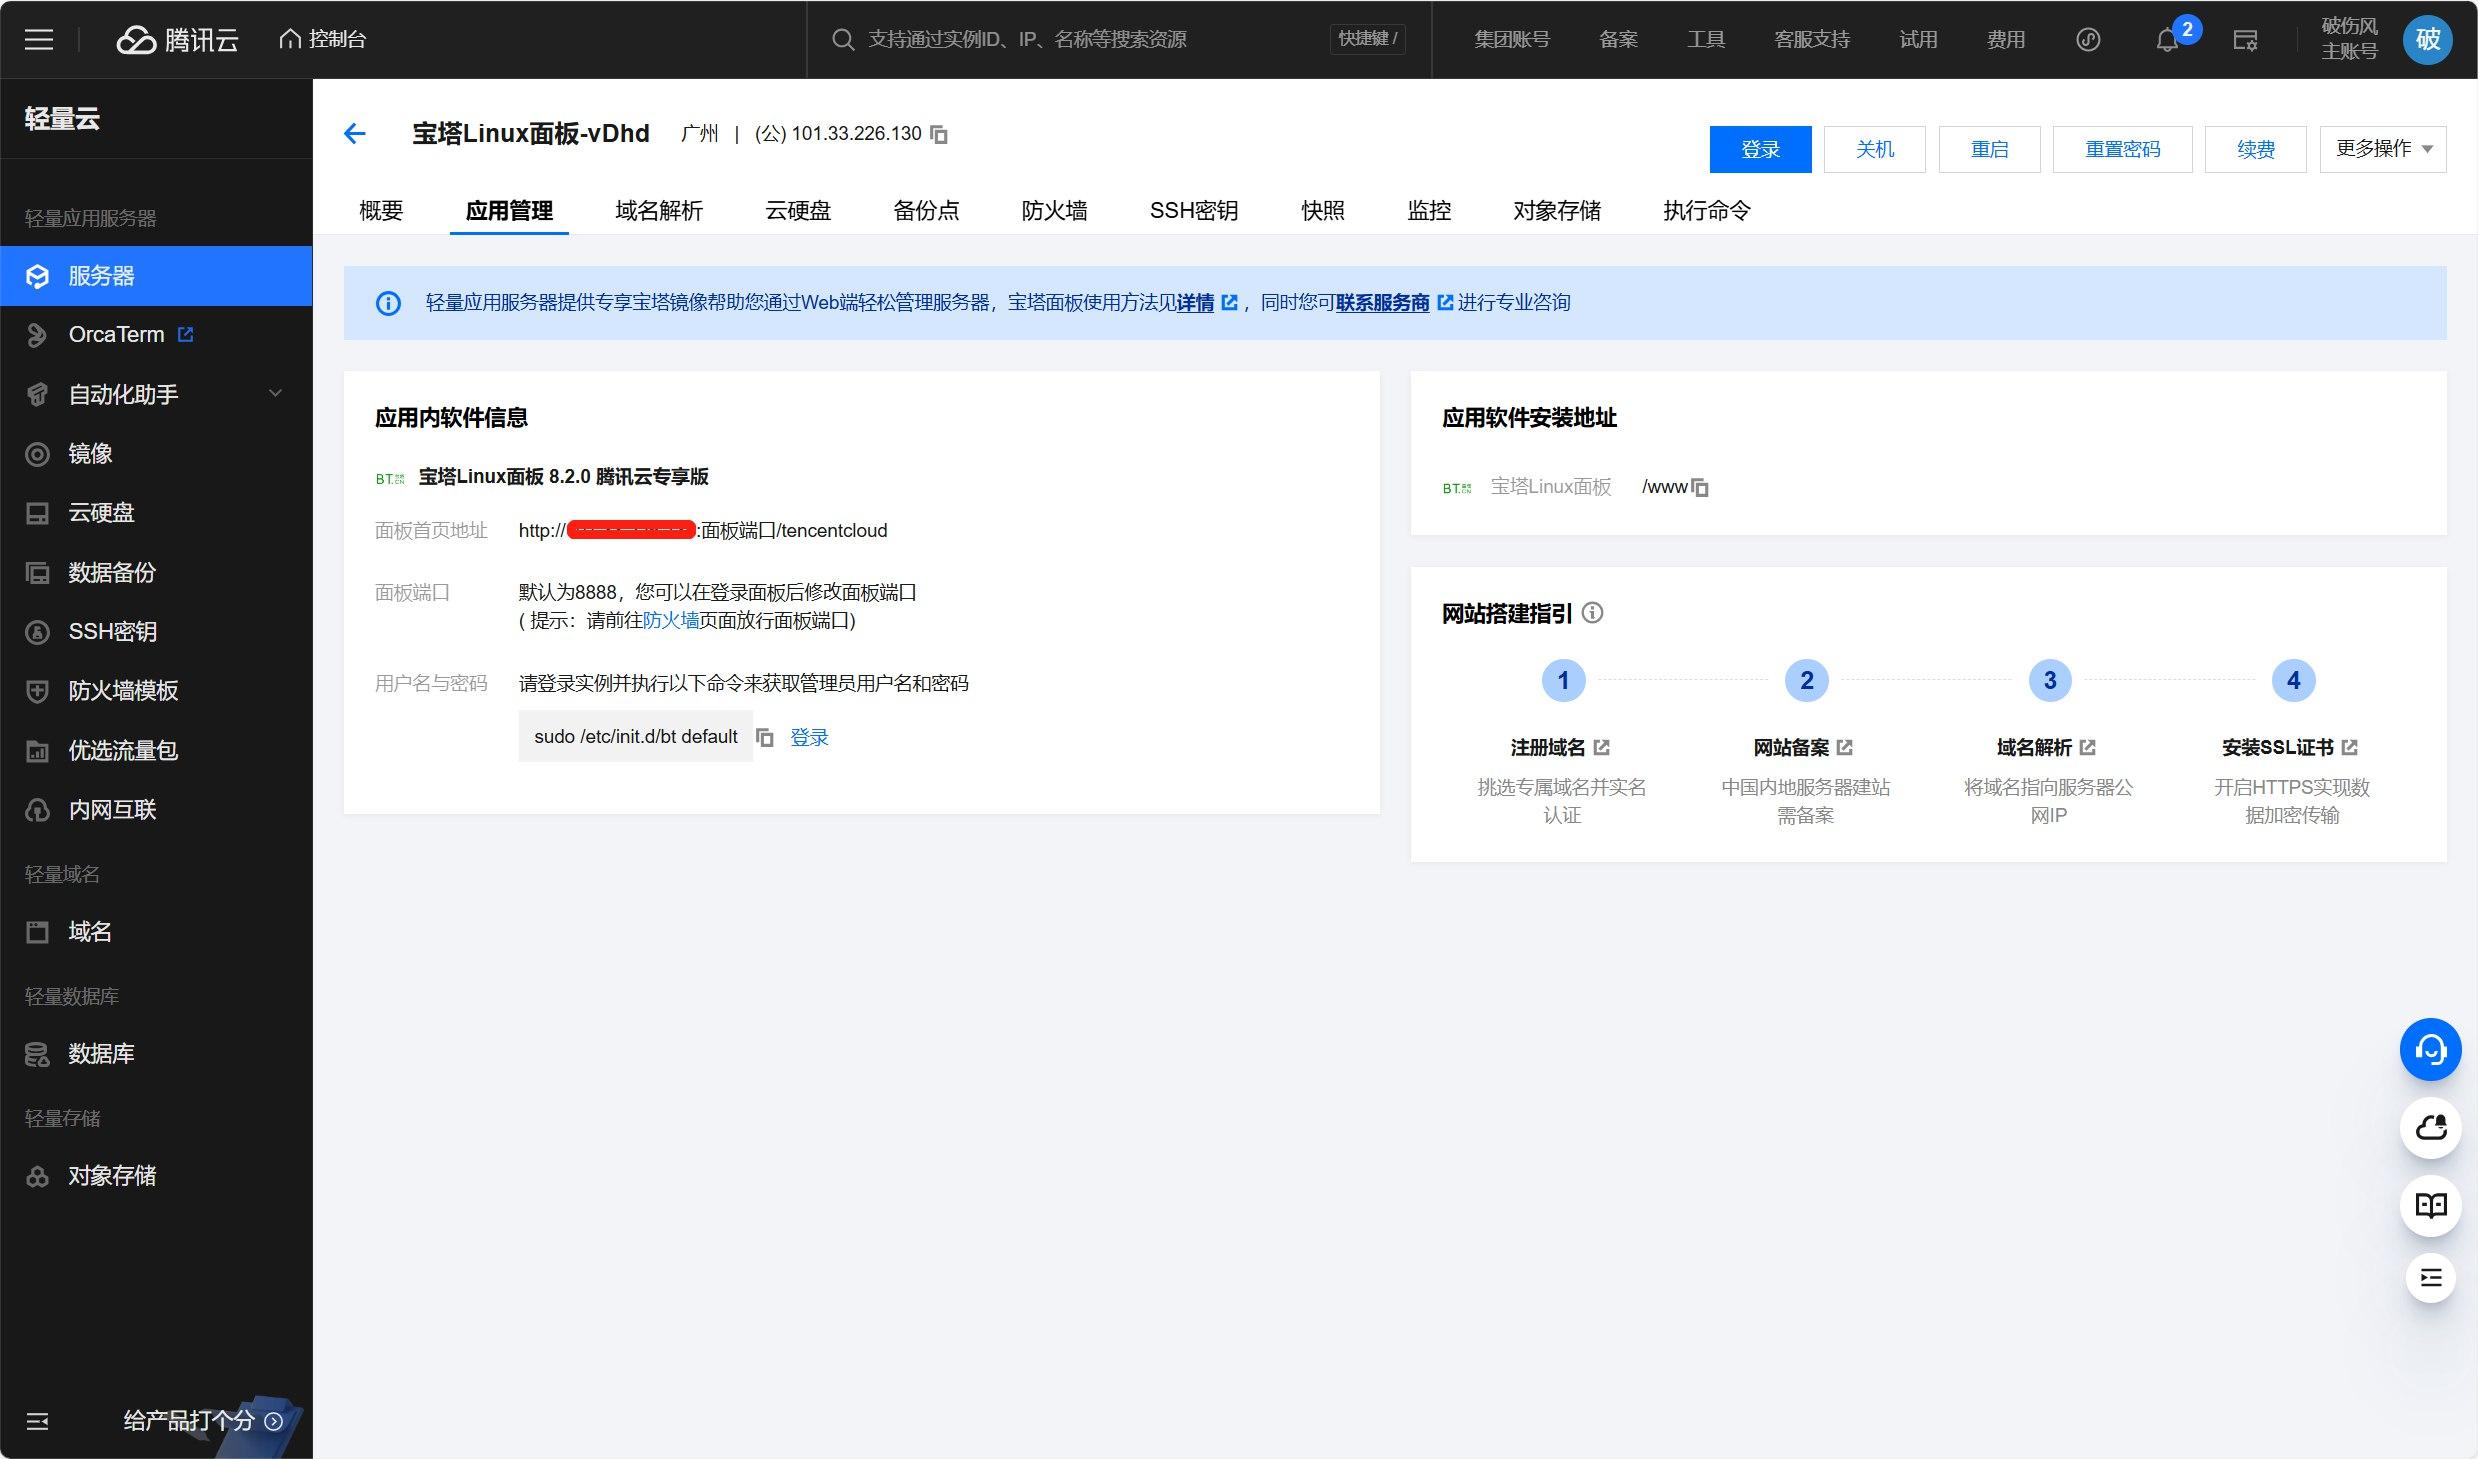Copy the /www install path
2478x1459 pixels.
point(1700,487)
